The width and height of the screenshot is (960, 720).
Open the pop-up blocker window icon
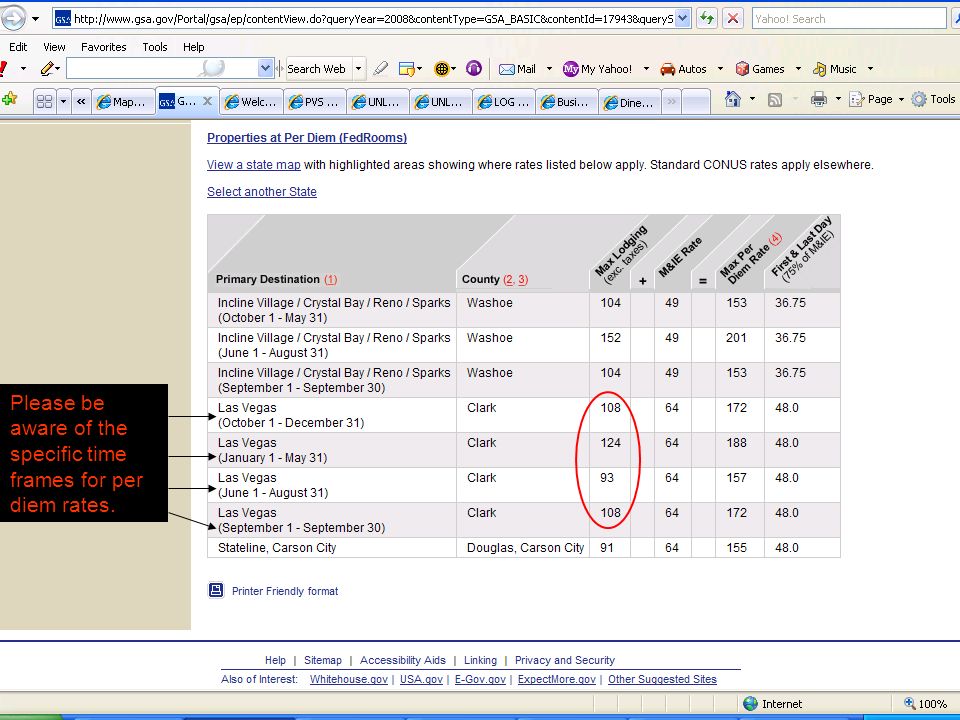click(407, 69)
